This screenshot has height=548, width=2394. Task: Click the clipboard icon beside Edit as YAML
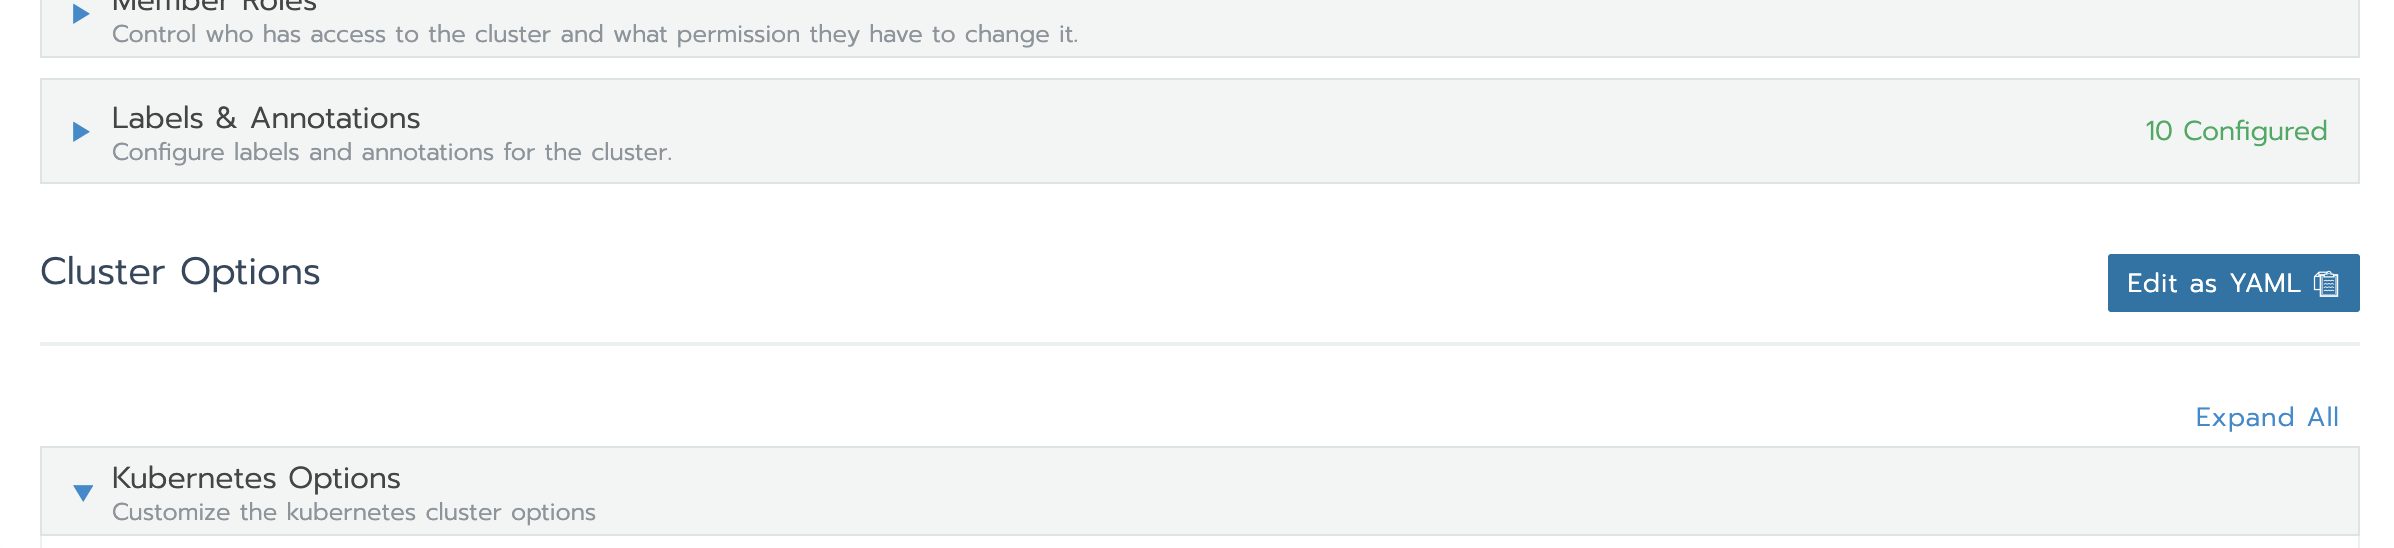(x=2327, y=284)
